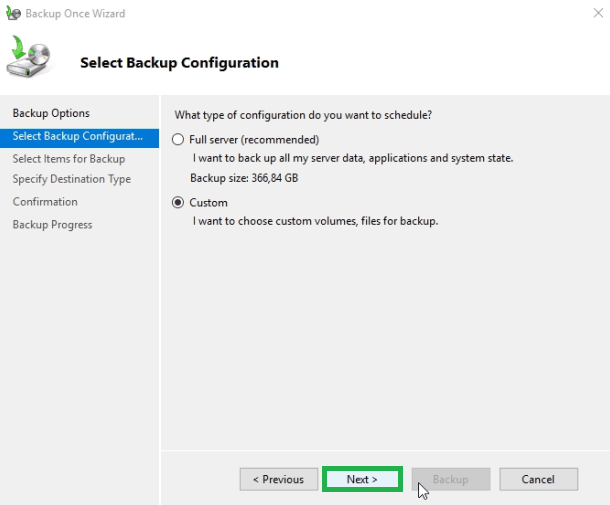Image resolution: width=610 pixels, height=505 pixels.
Task: Click the Backup size: 366,84 GB text
Action: (244, 178)
